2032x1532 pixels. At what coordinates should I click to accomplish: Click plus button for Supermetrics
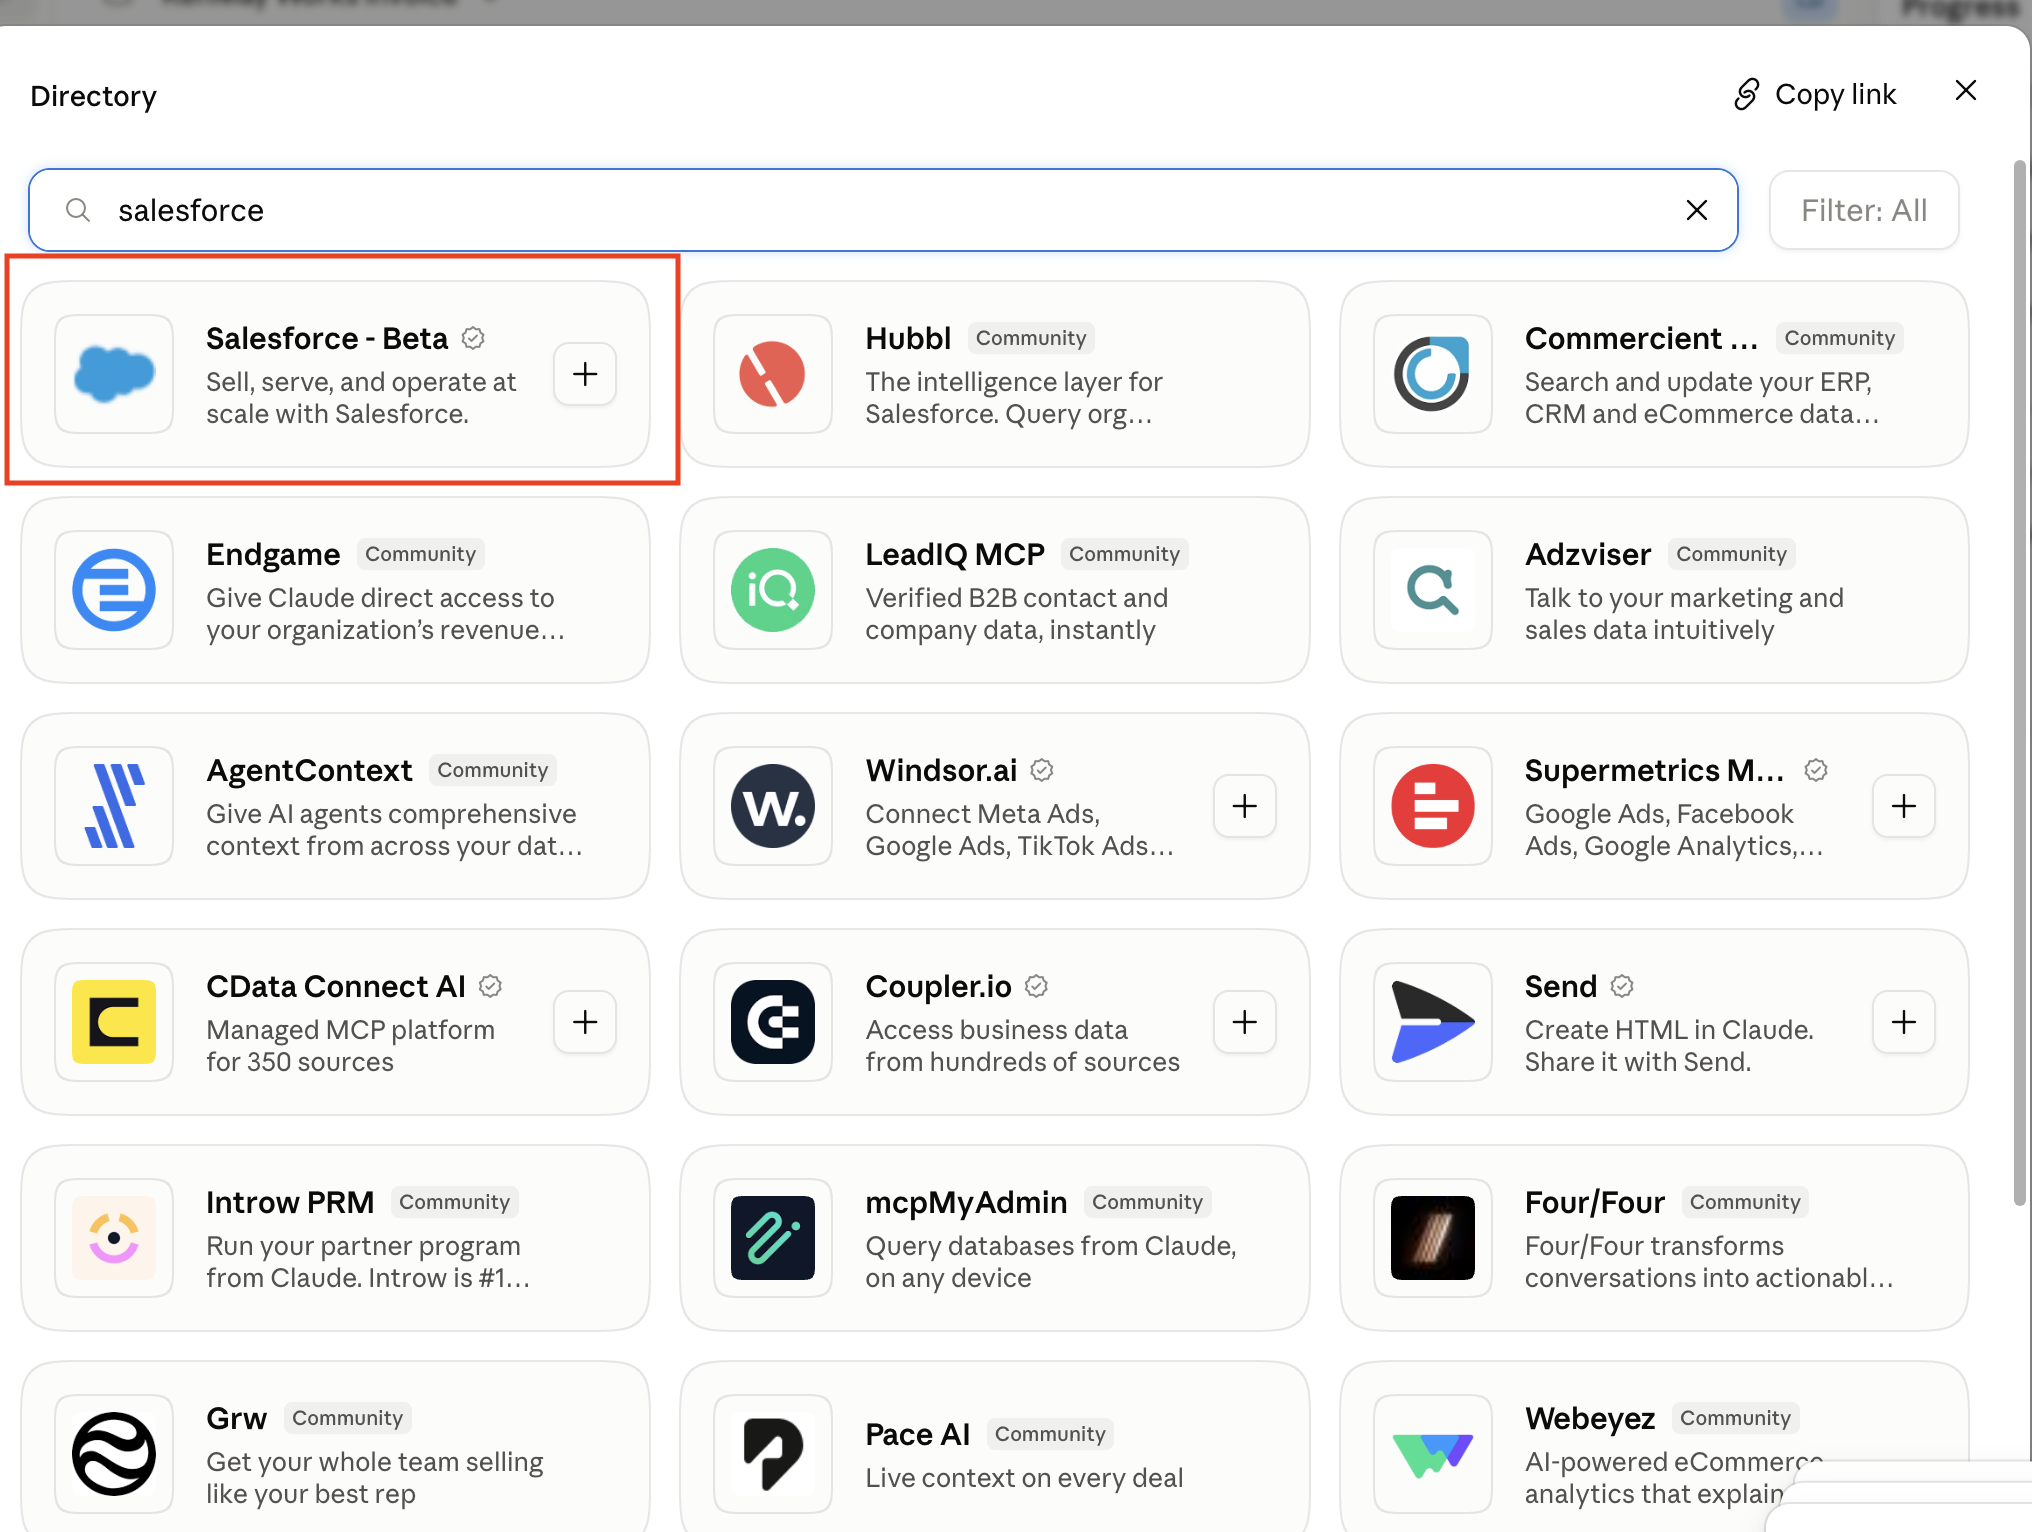(x=1903, y=806)
